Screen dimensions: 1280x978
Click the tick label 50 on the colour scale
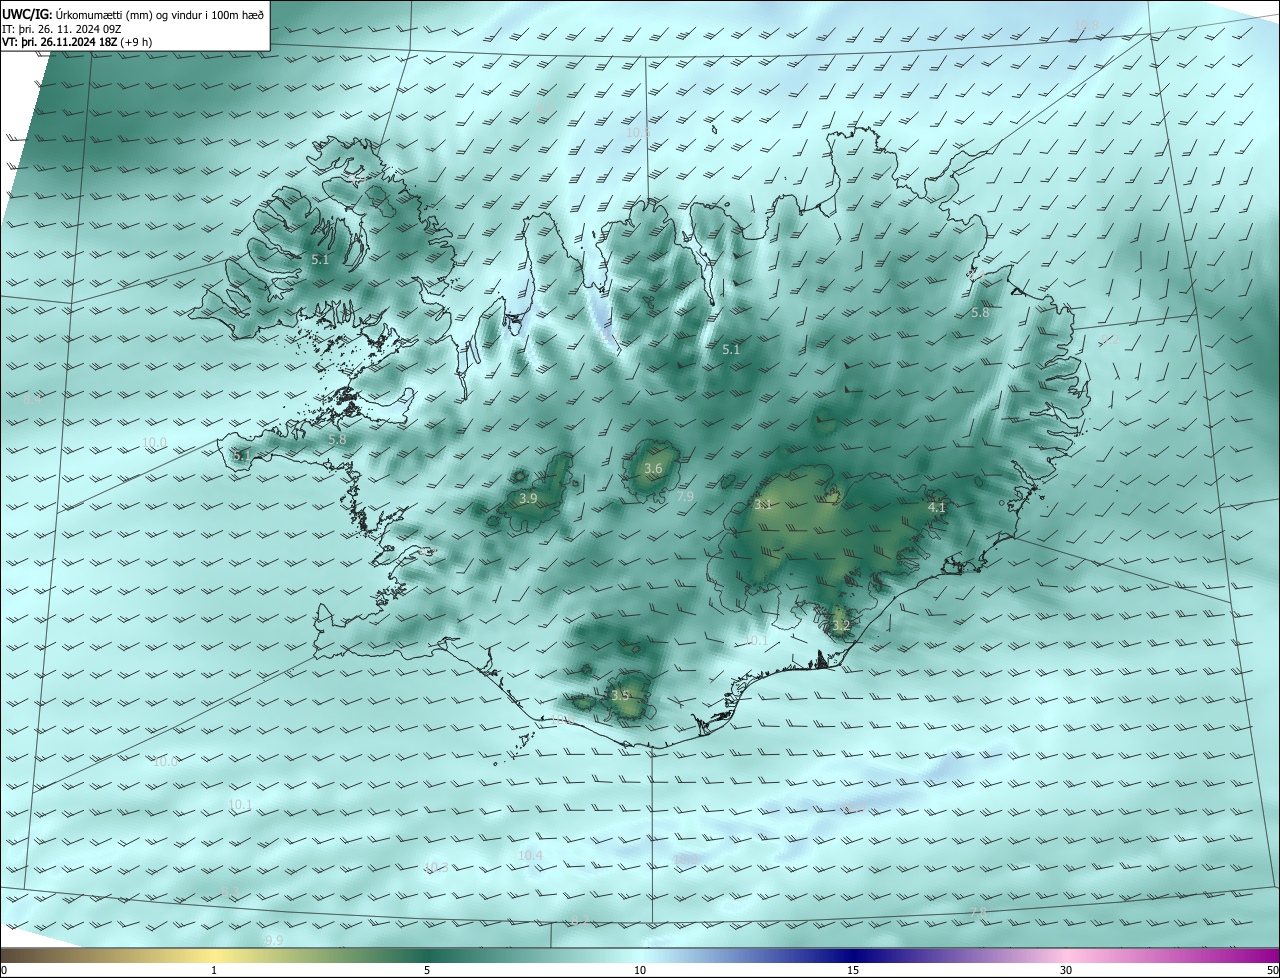tap(1272, 971)
